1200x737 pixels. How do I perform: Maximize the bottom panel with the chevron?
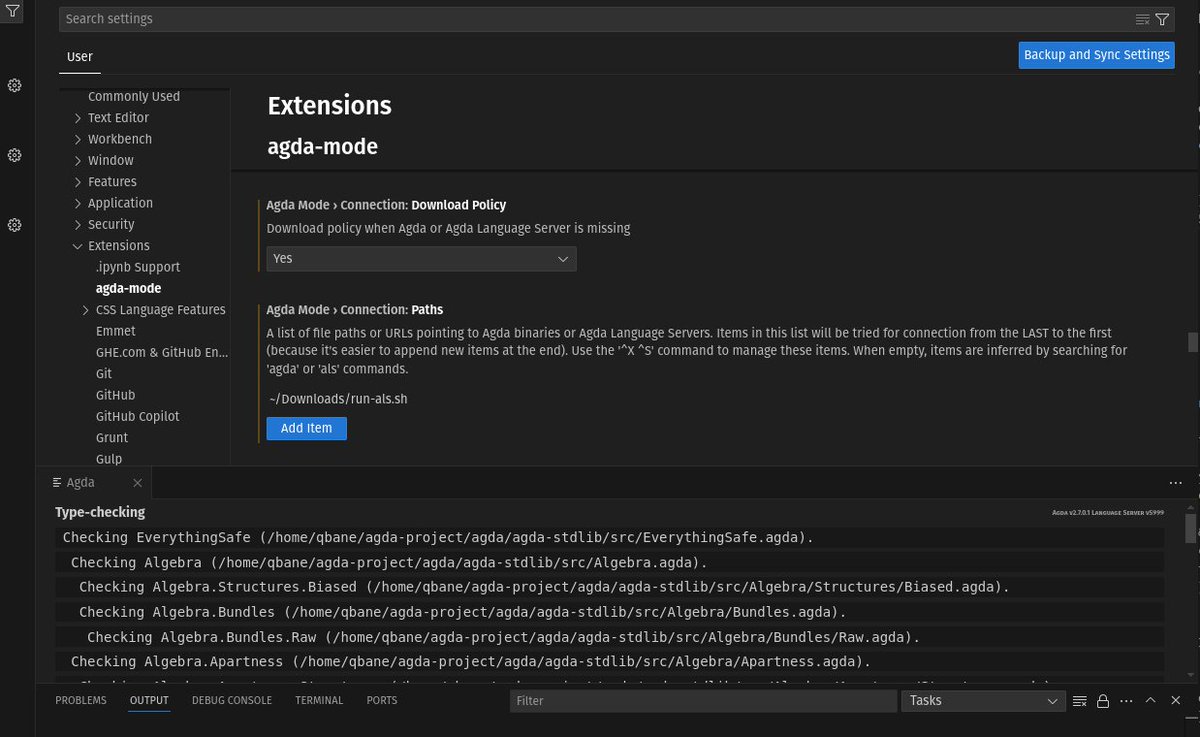1150,701
